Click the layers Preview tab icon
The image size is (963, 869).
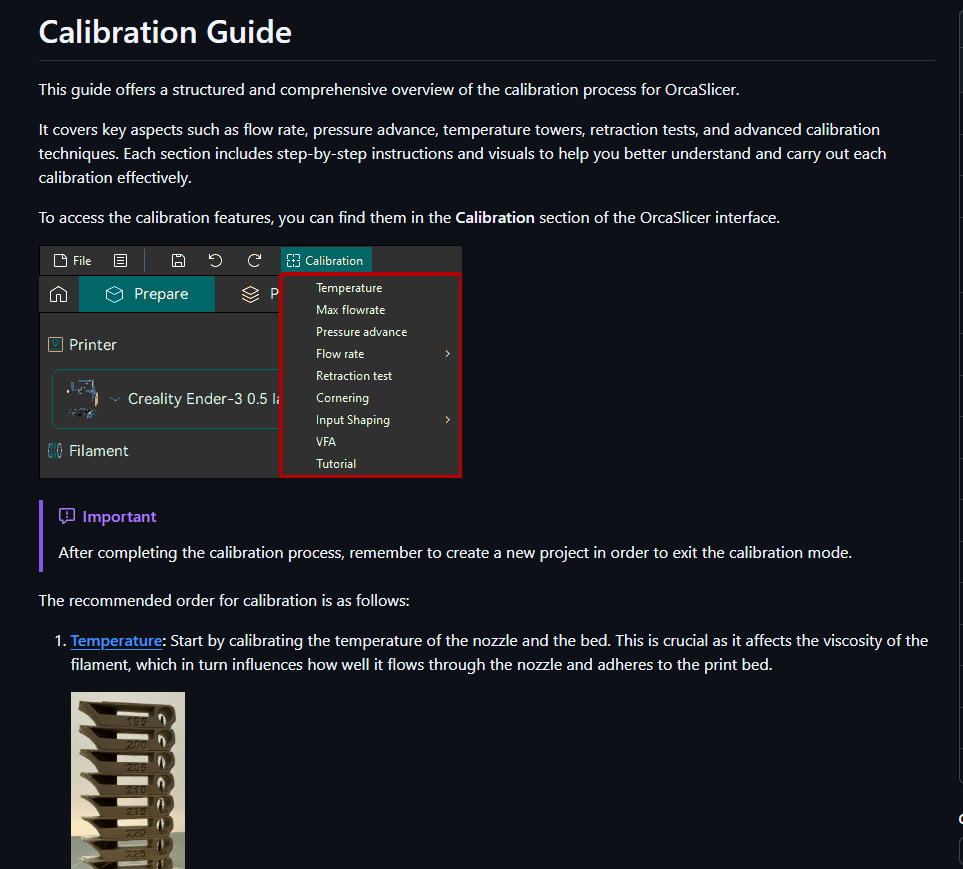[251, 295]
